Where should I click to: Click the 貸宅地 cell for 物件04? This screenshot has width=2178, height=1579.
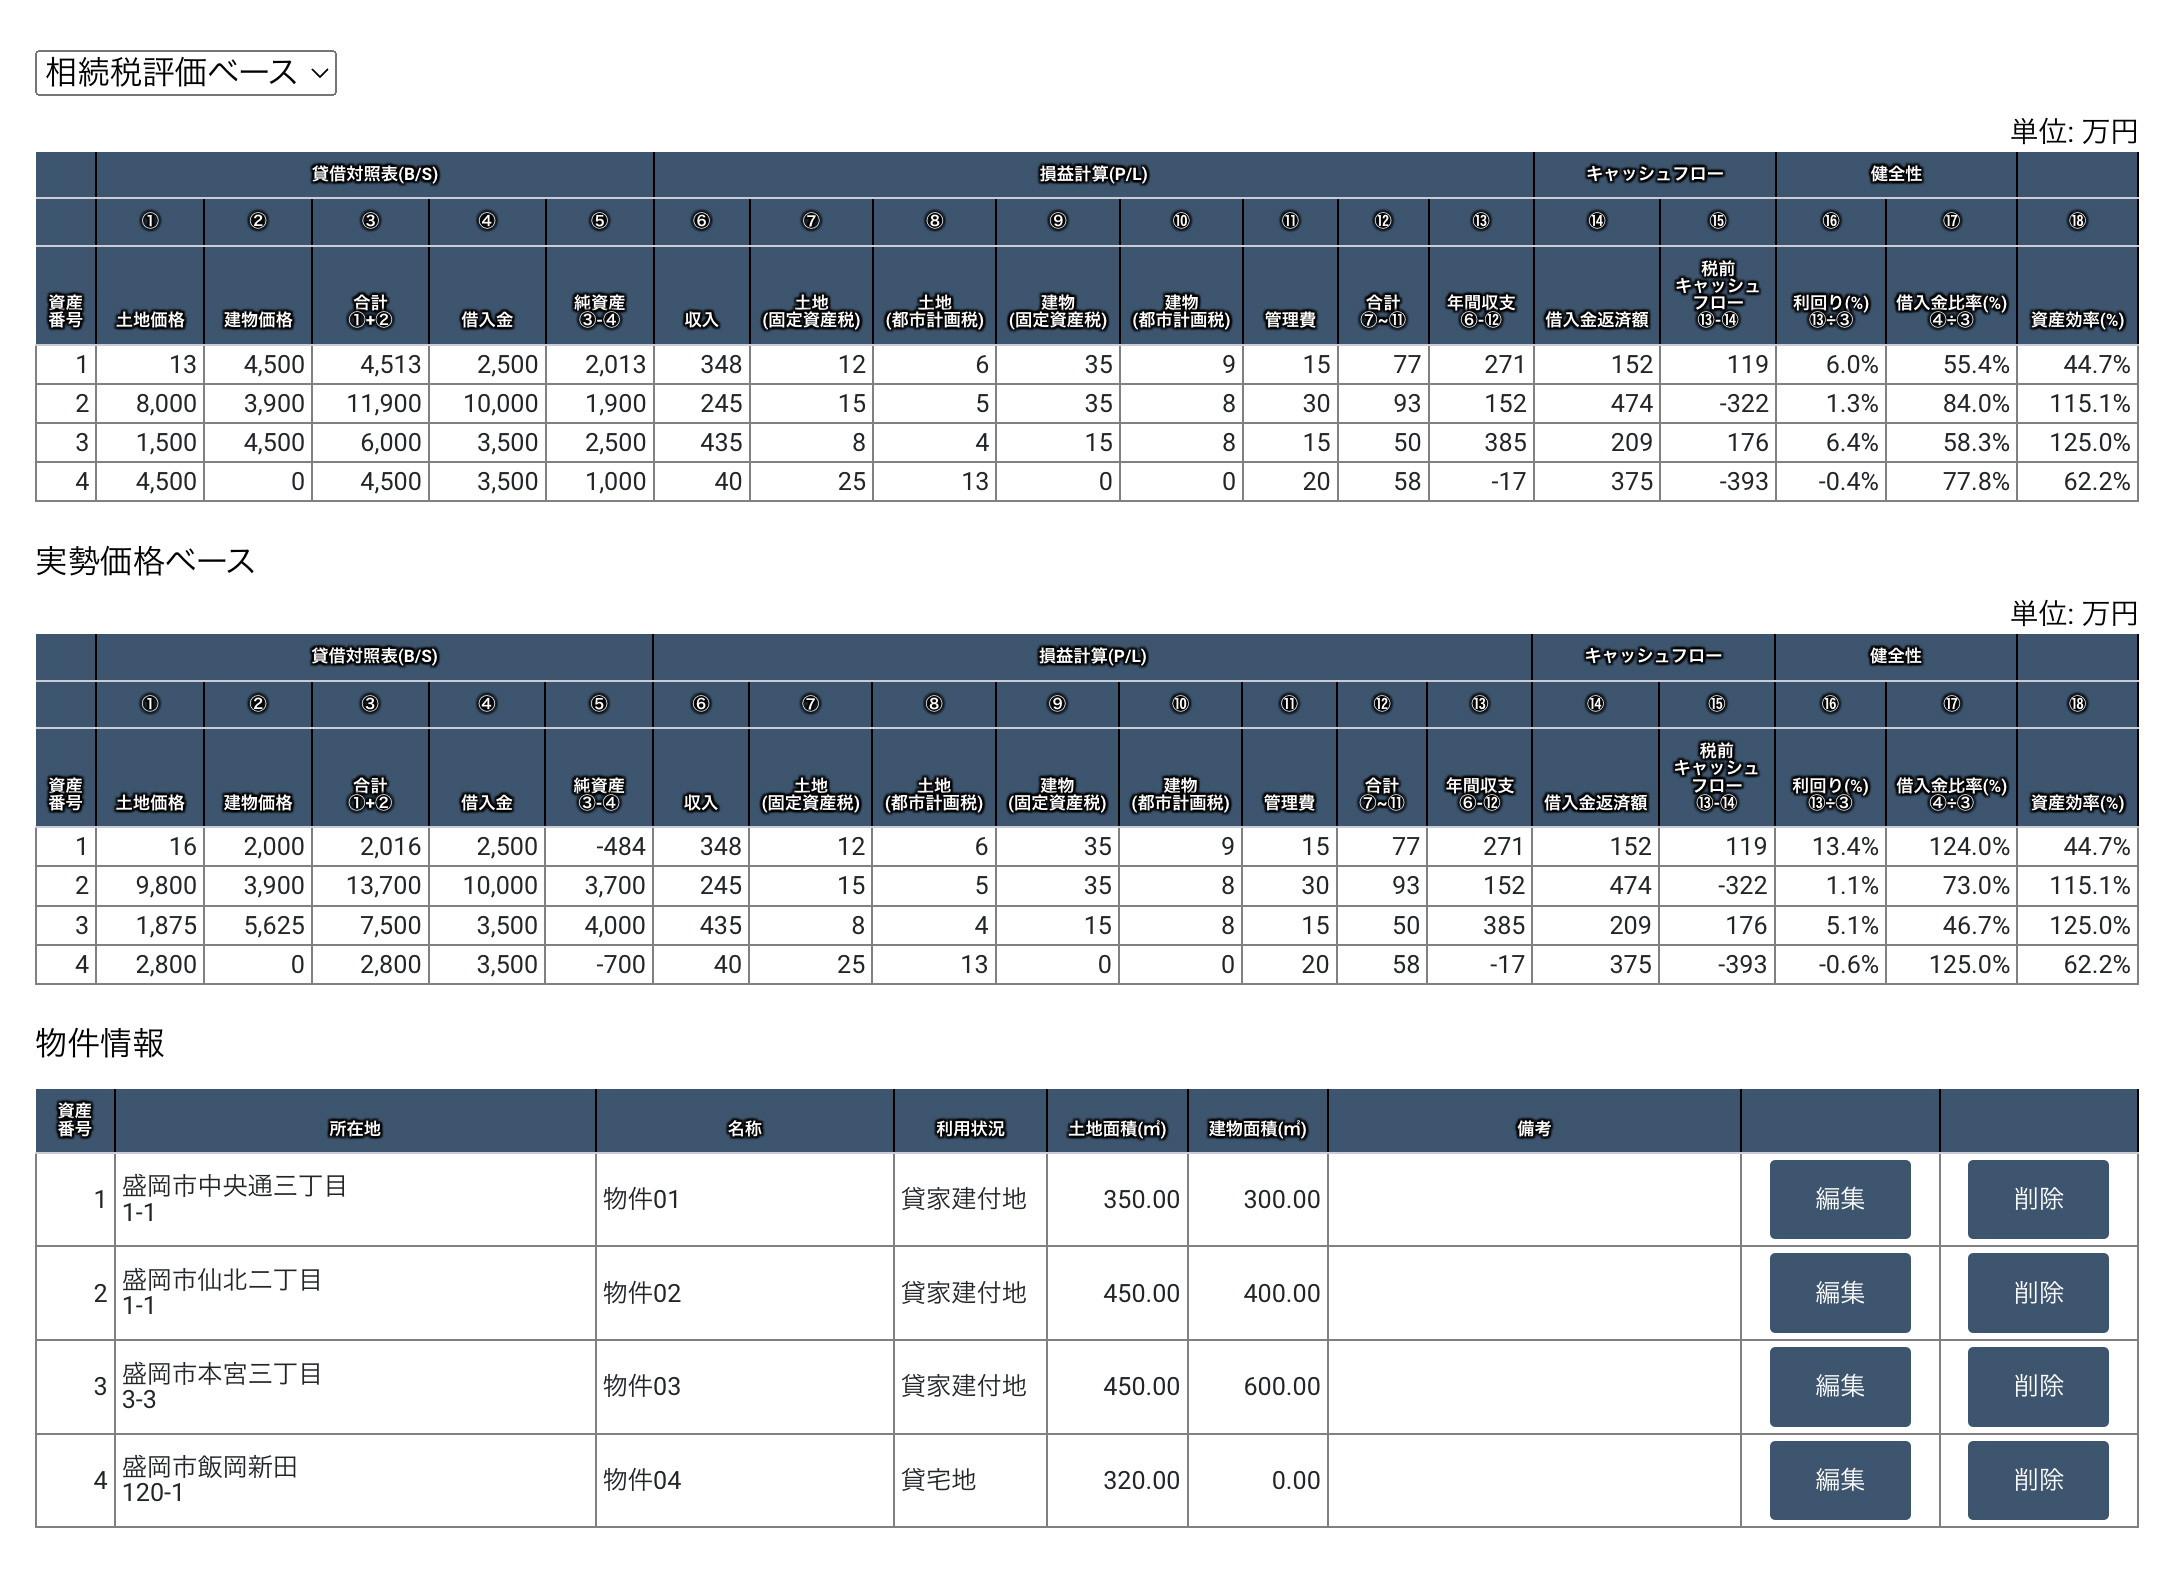969,1479
